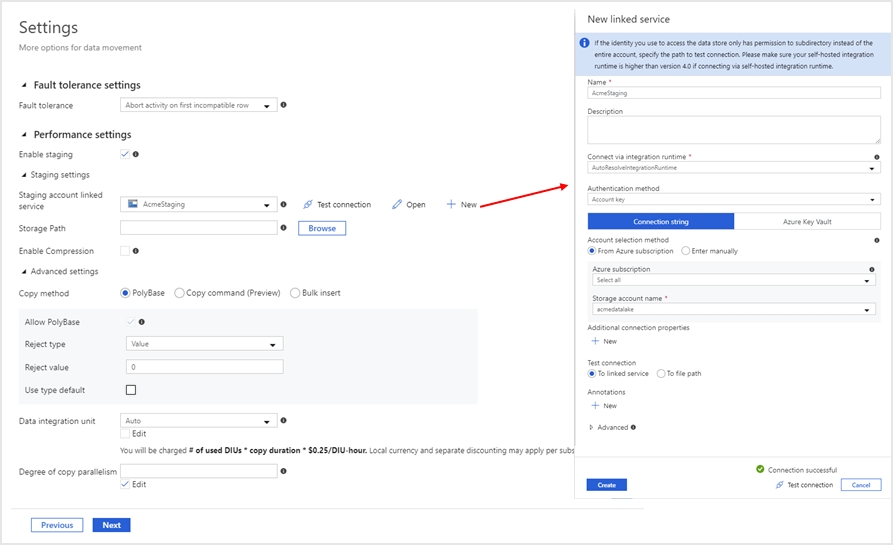Screen dimensions: 893x545
Task: Click info icon beside Connect via integration runtime
Action: click(876, 157)
